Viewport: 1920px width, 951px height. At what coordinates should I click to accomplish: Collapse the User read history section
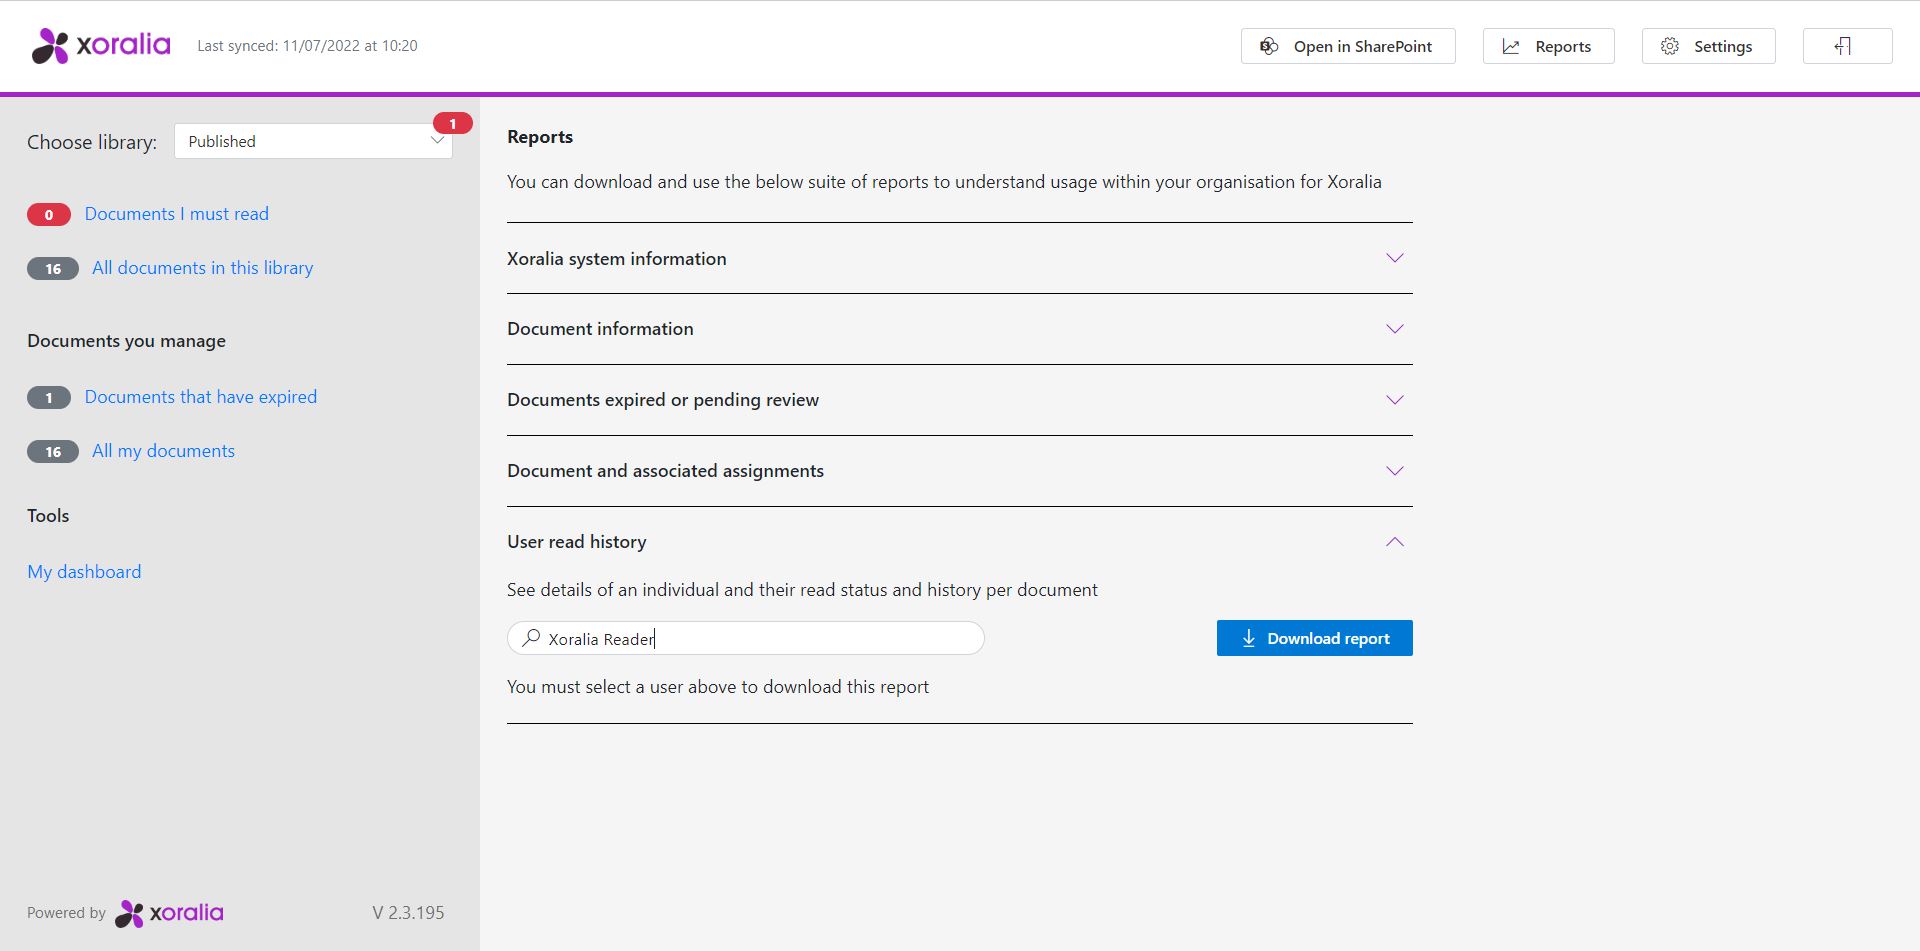(x=1395, y=542)
